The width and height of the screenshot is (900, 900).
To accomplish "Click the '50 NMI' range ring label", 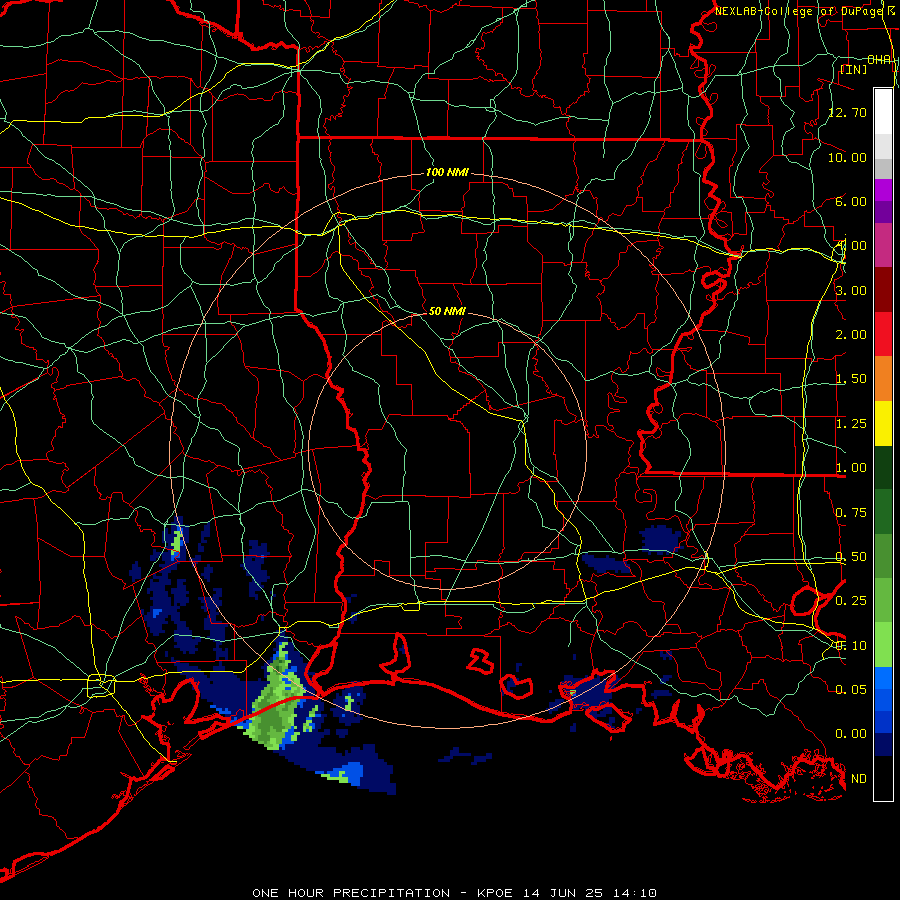I will coord(447,311).
